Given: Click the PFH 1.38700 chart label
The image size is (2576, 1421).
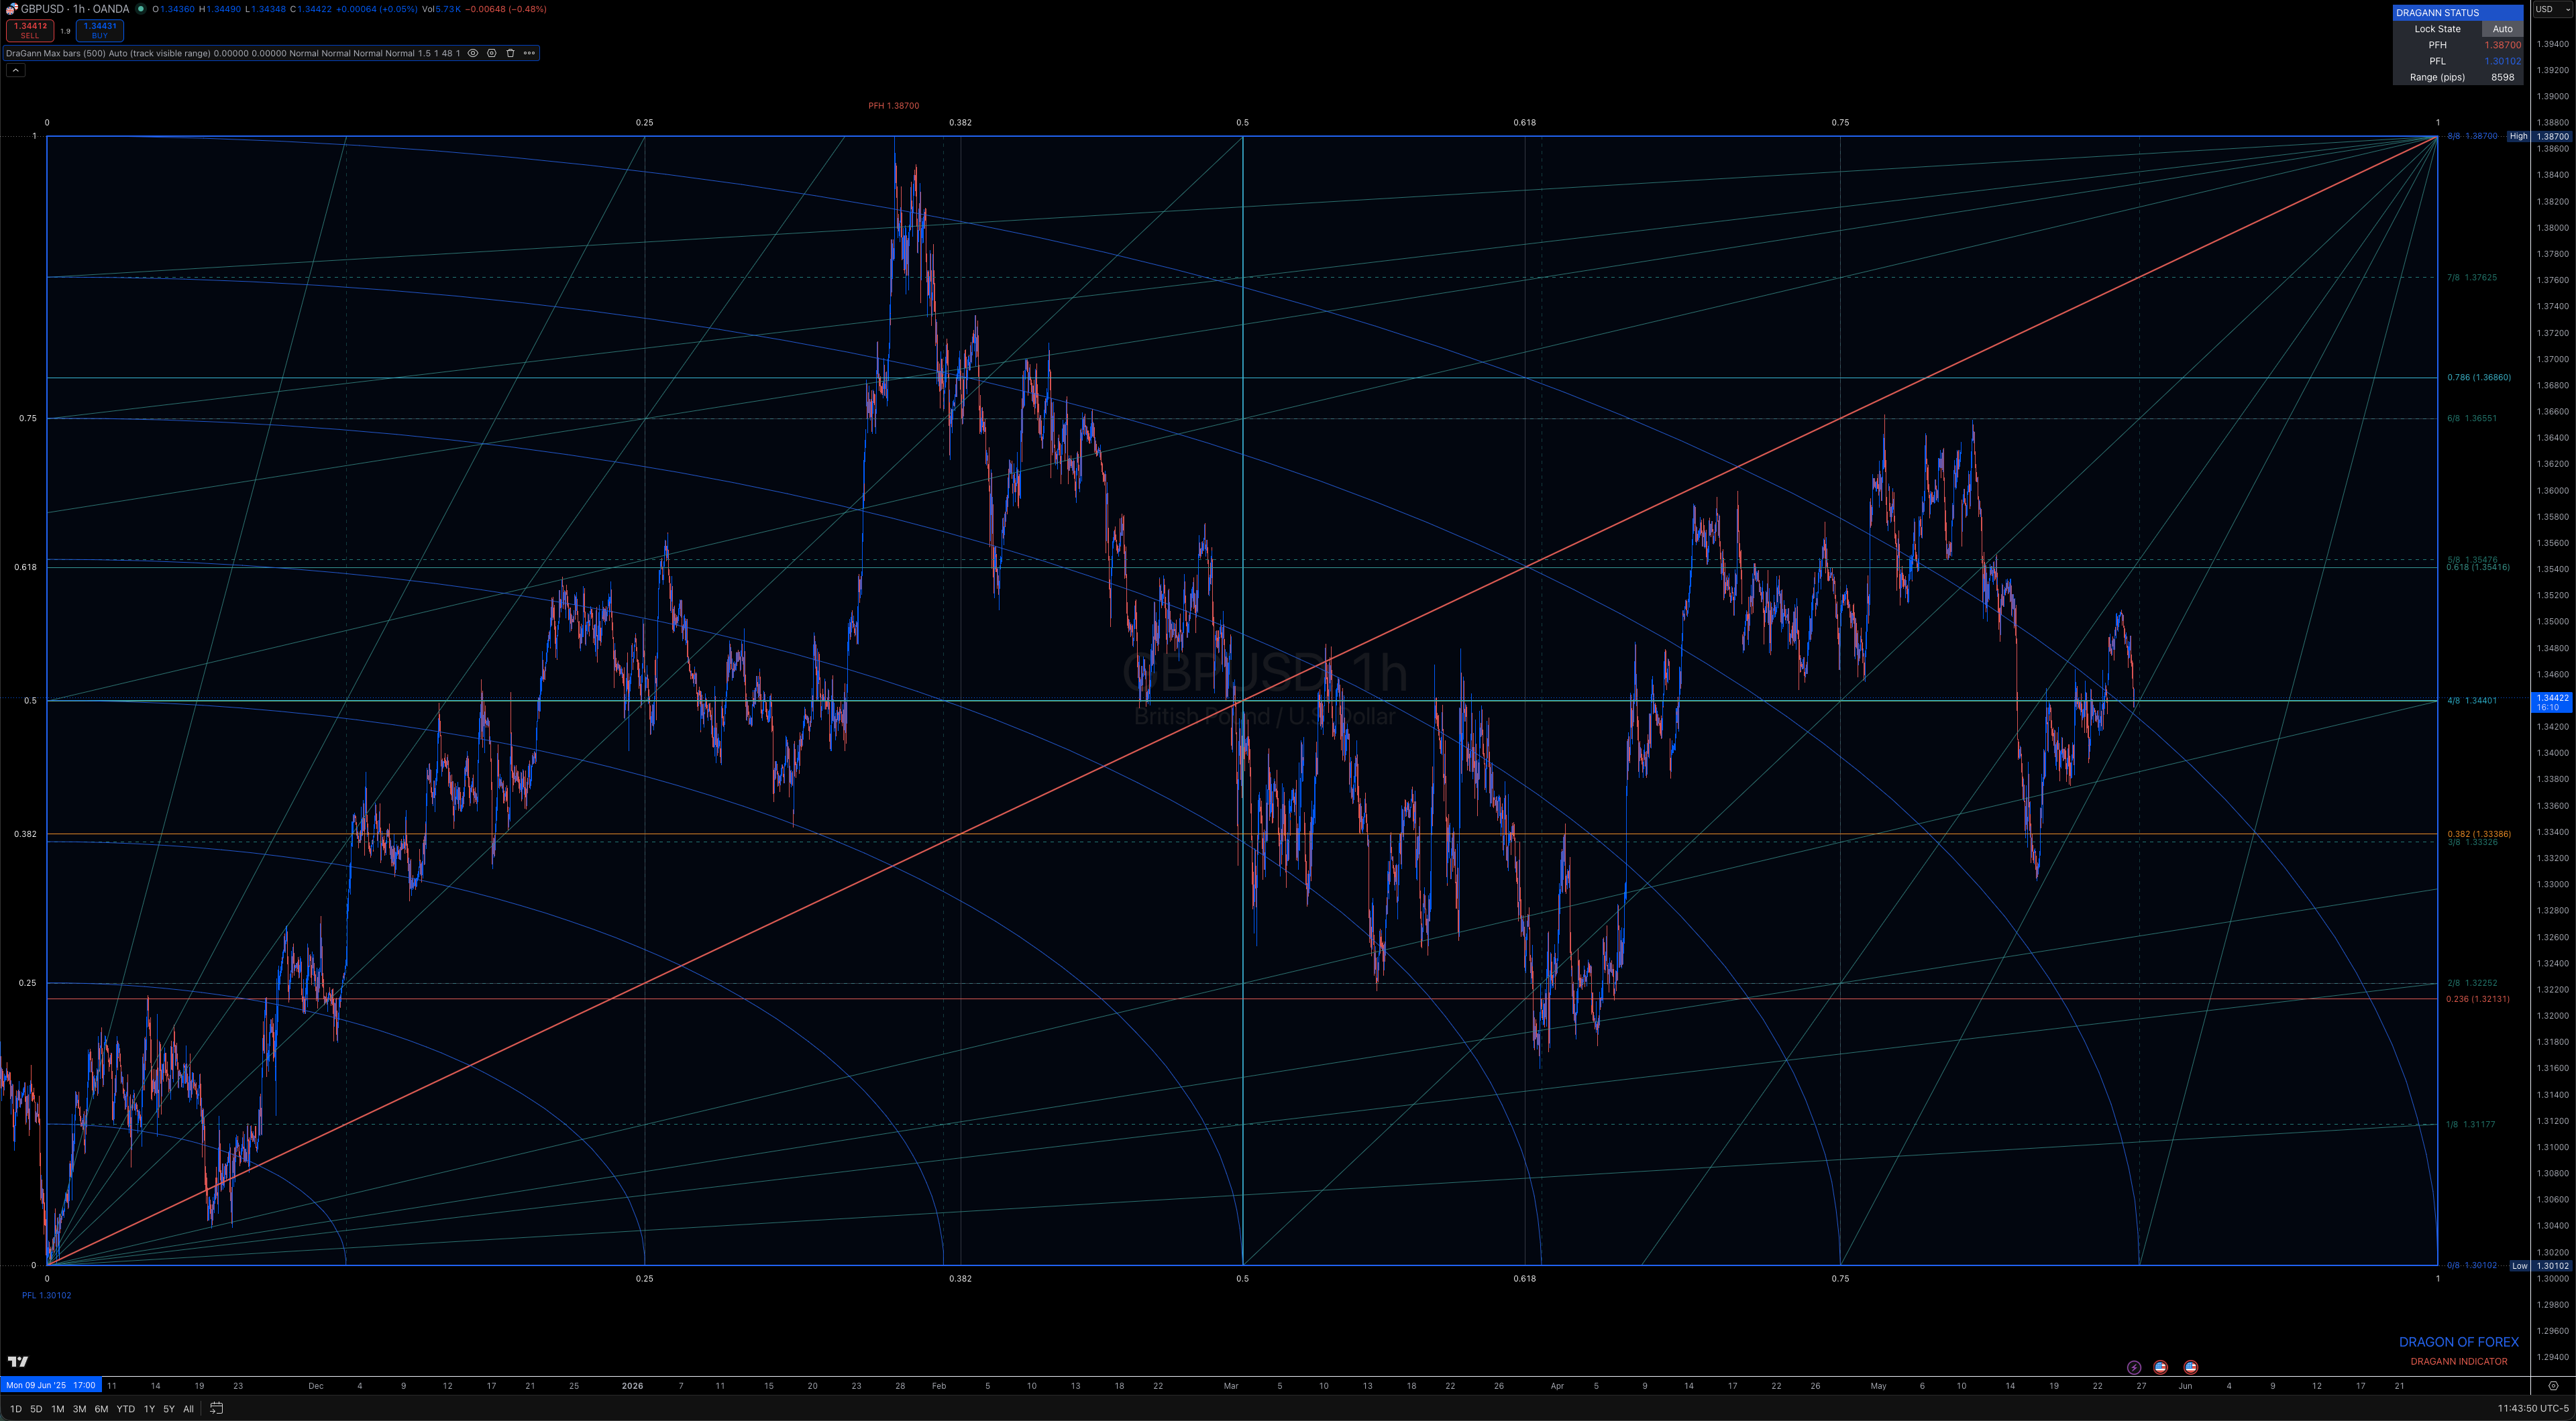Looking at the screenshot, I should tap(893, 106).
